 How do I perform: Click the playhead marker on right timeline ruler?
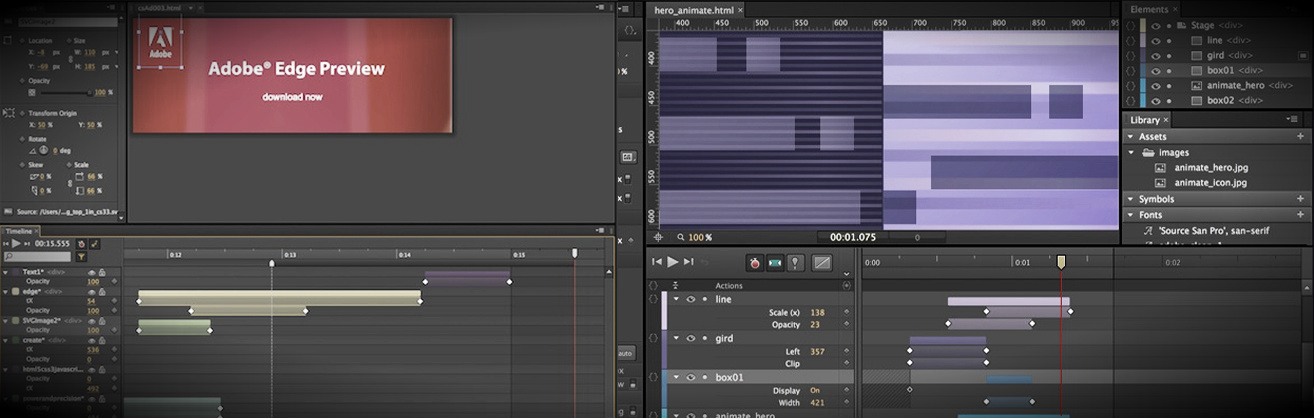[1061, 262]
